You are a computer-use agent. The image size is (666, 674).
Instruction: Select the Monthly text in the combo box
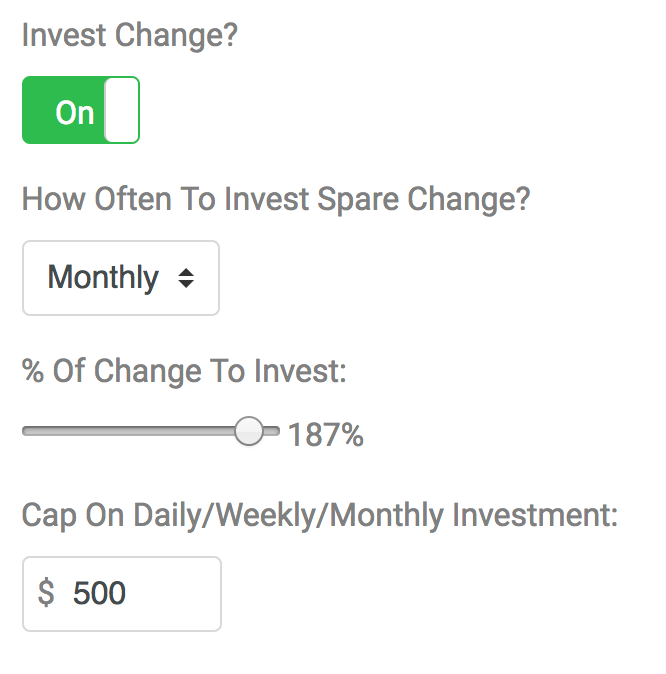tap(103, 278)
